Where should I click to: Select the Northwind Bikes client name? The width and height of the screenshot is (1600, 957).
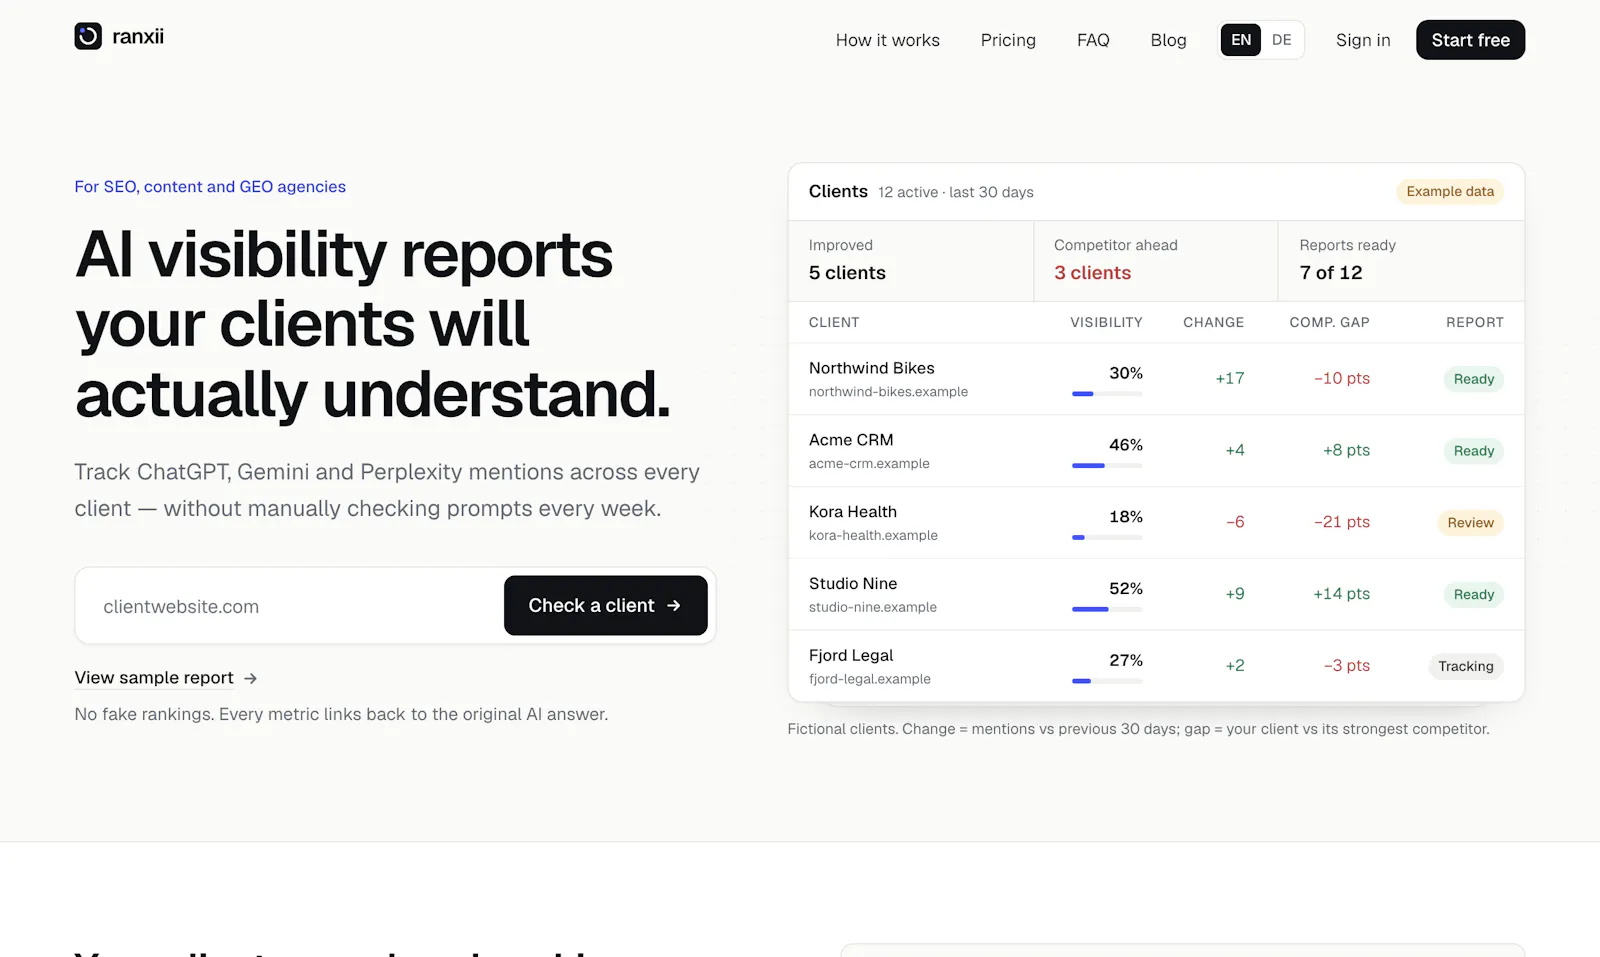click(x=872, y=368)
